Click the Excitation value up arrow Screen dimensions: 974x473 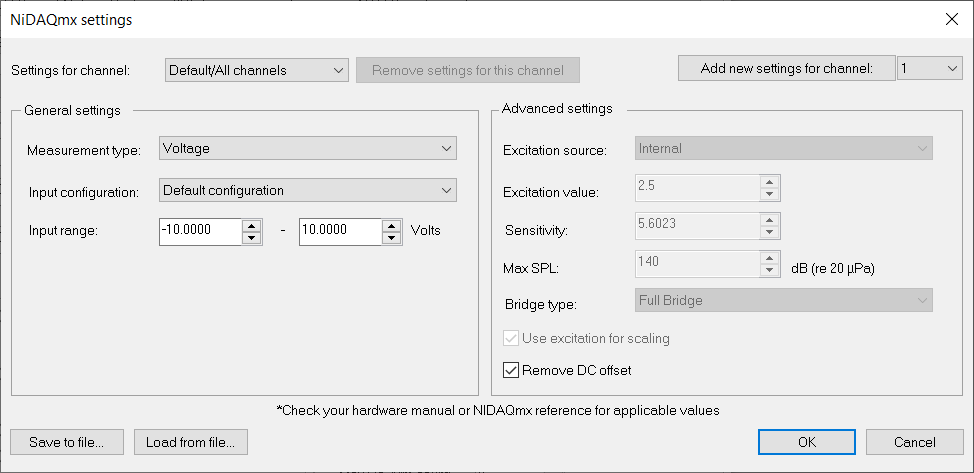click(x=769, y=182)
